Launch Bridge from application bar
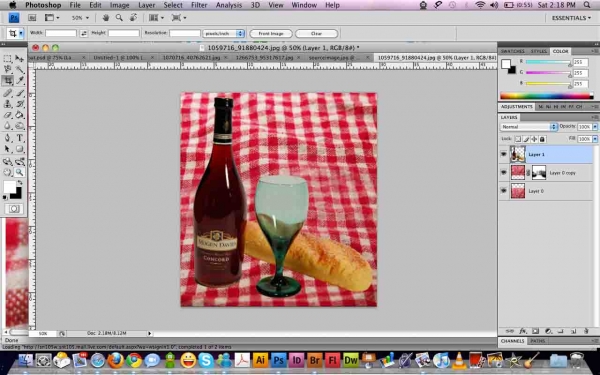Image resolution: width=600 pixels, height=375 pixels. click(x=32, y=18)
